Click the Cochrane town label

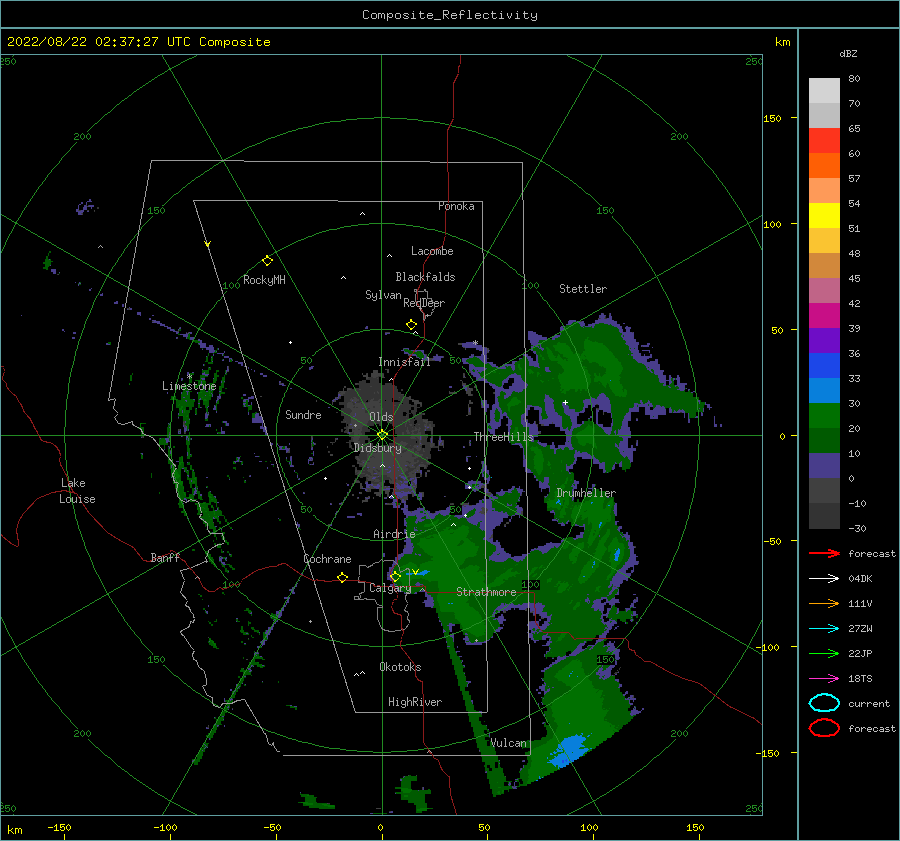click(x=327, y=559)
